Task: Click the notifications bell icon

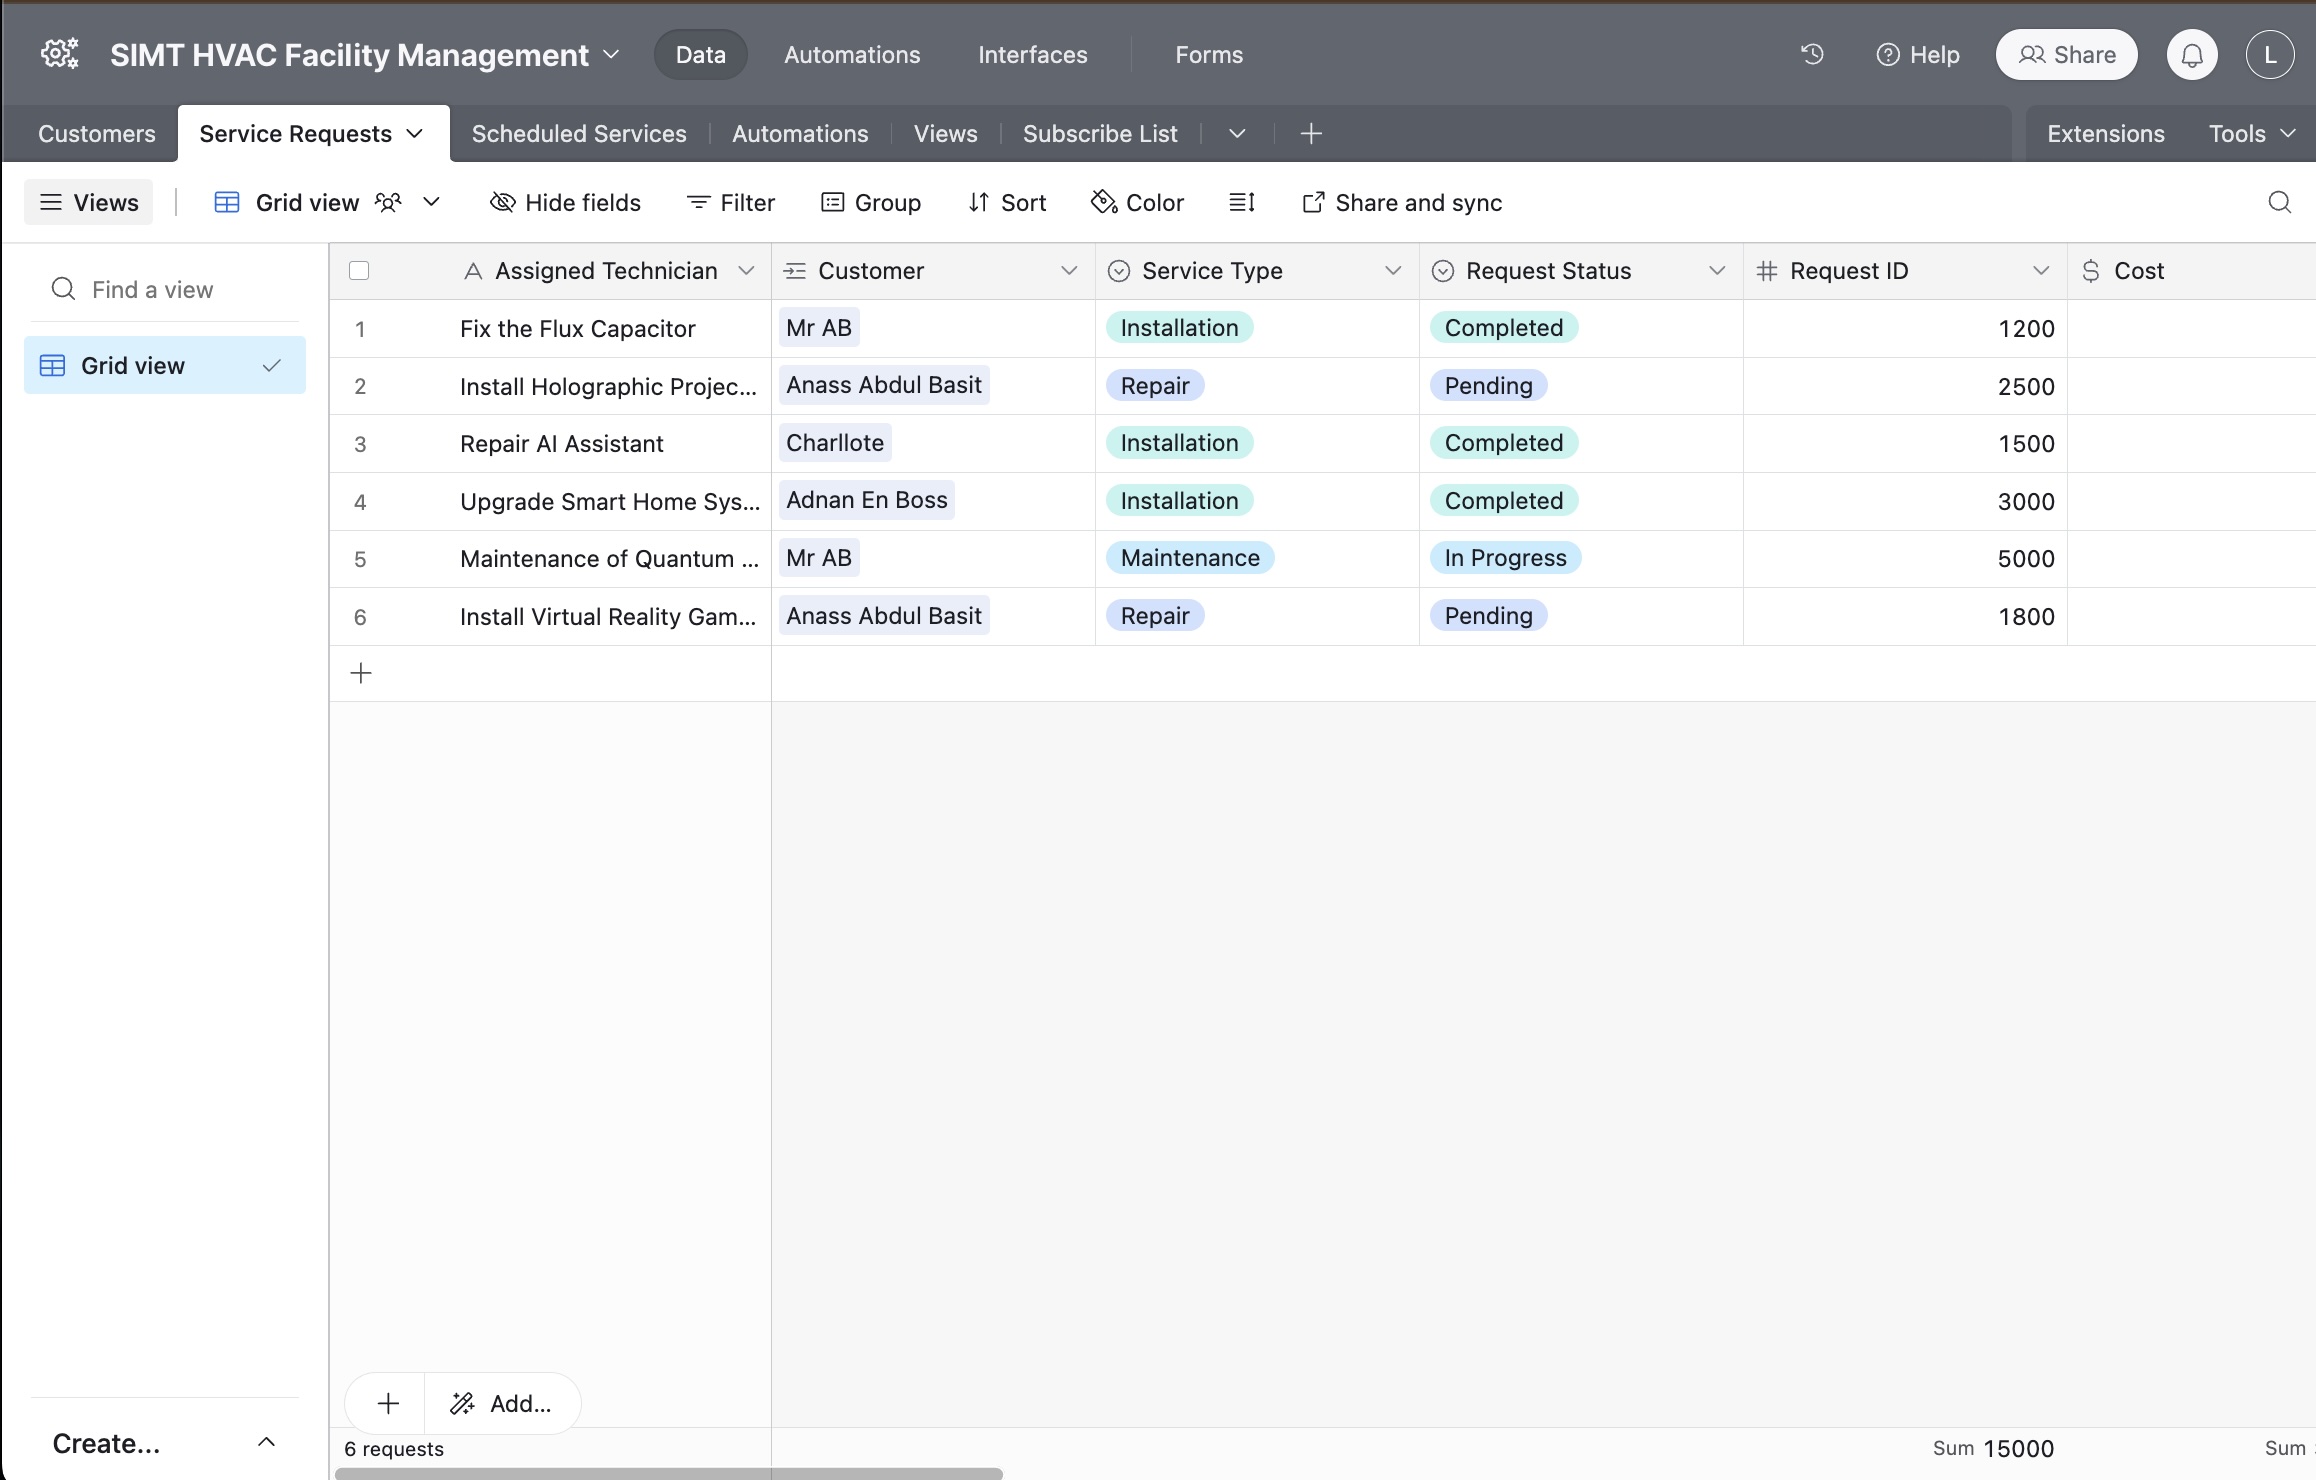Action: coord(2191,55)
